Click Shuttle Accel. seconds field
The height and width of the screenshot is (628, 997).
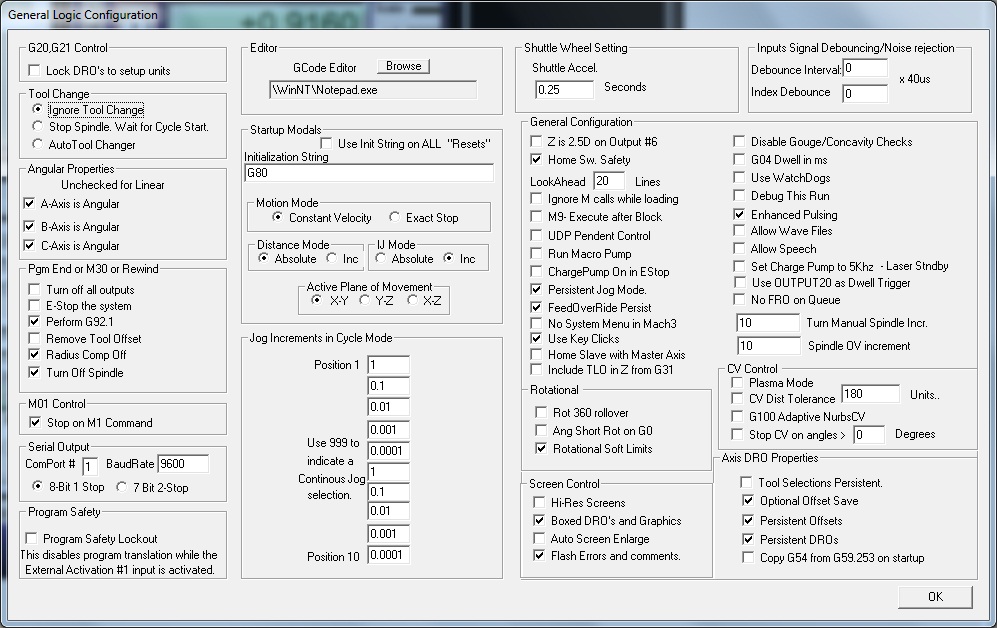coord(565,90)
